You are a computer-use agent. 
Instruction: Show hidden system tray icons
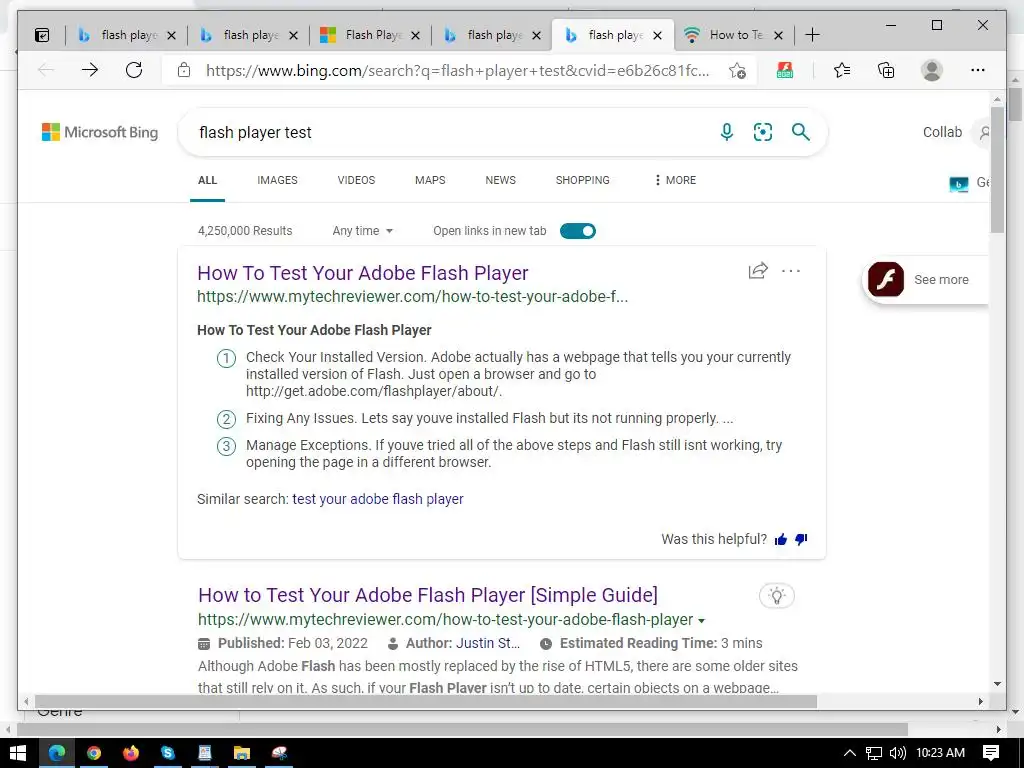tap(850, 753)
